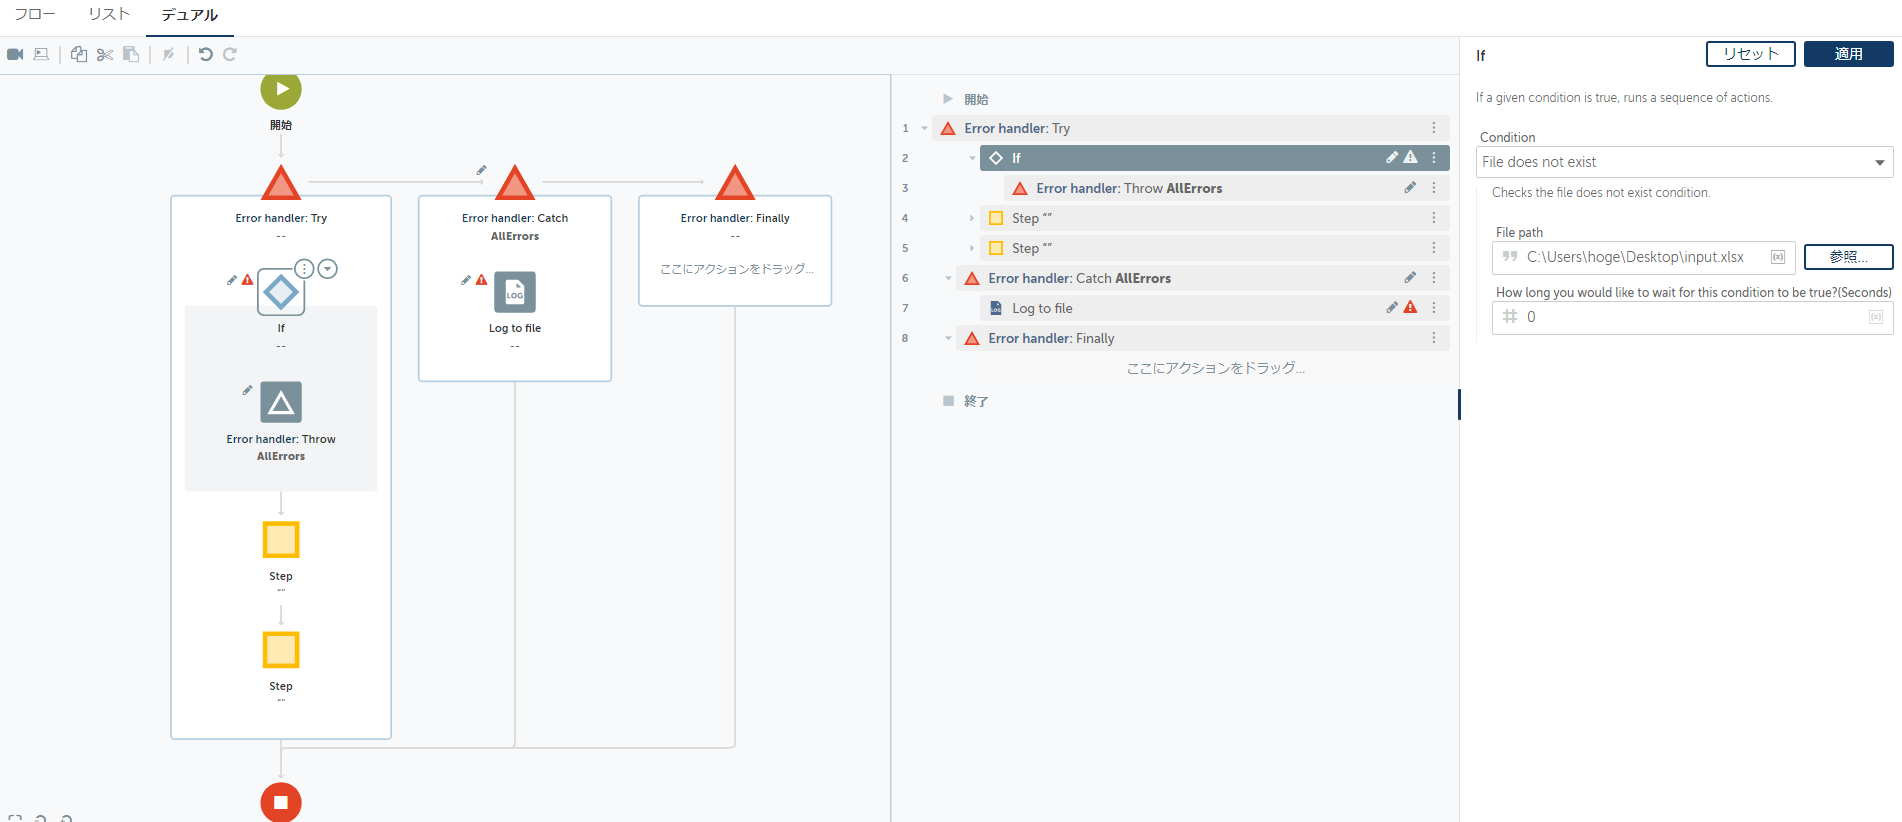Image resolution: width=1902 pixels, height=822 pixels.
Task: Expand the line 5 Step row
Action: [x=972, y=248]
